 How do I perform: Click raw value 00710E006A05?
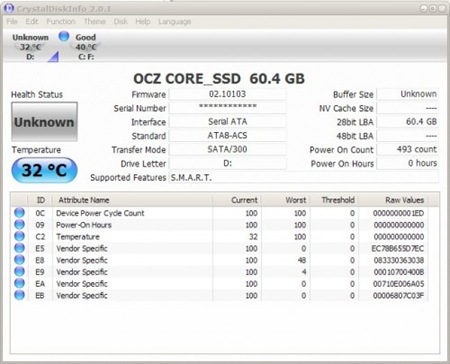pos(399,284)
